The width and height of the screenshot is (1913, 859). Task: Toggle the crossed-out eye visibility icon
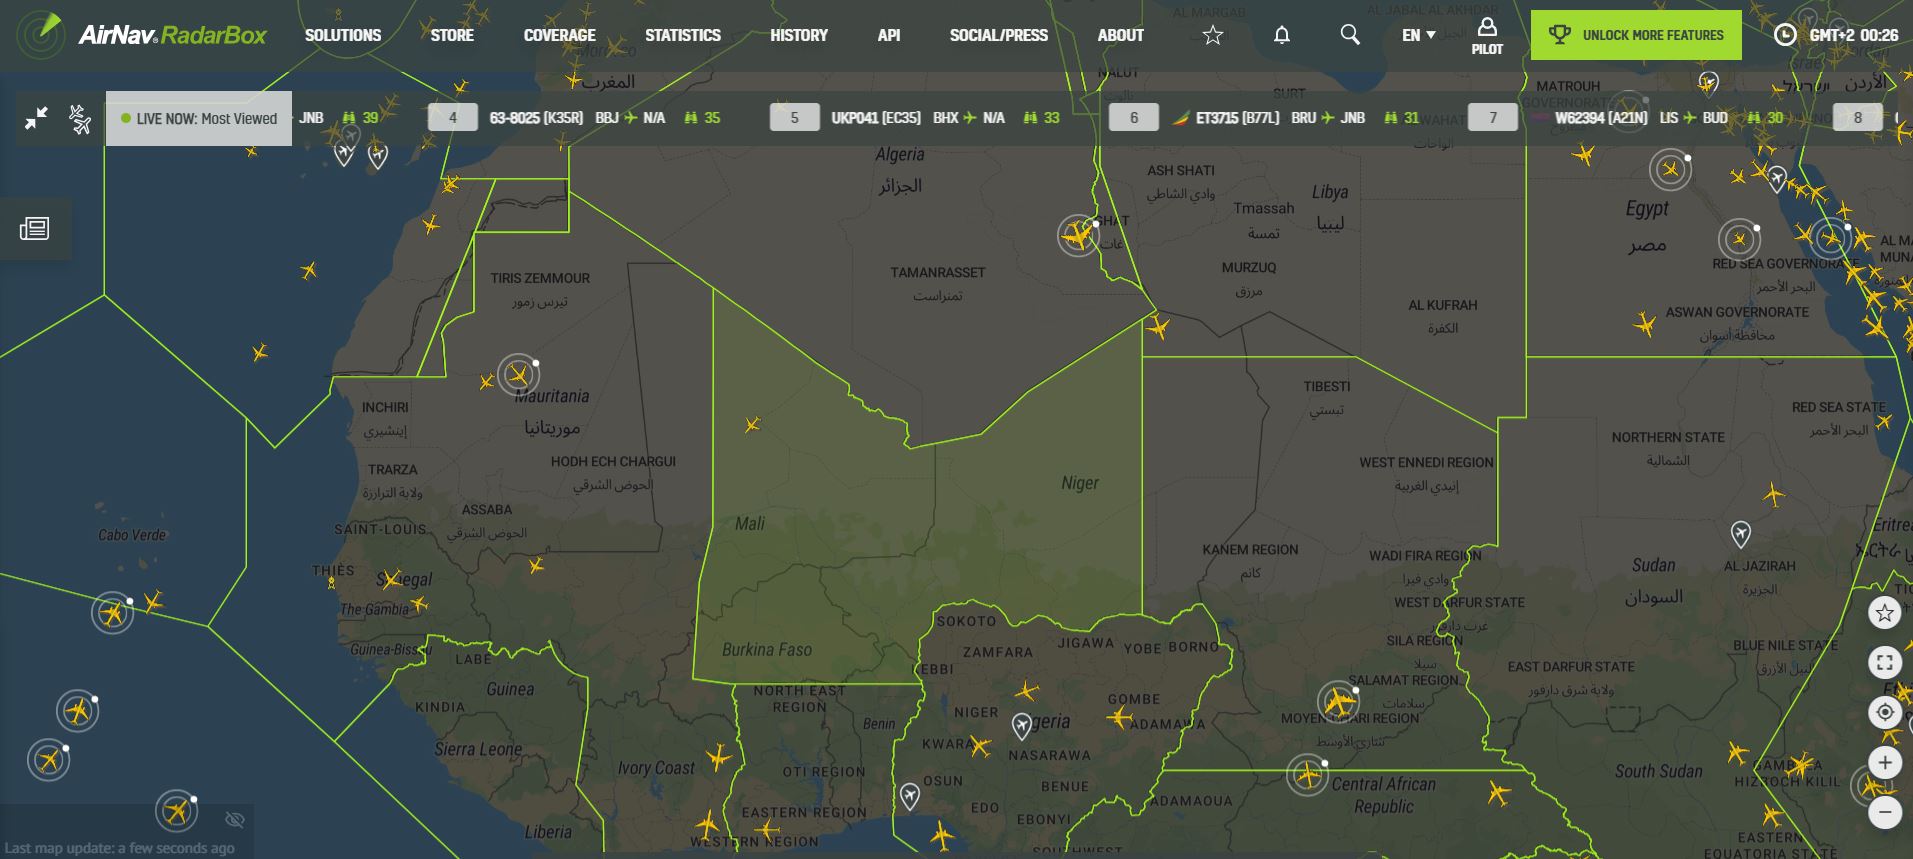point(235,820)
